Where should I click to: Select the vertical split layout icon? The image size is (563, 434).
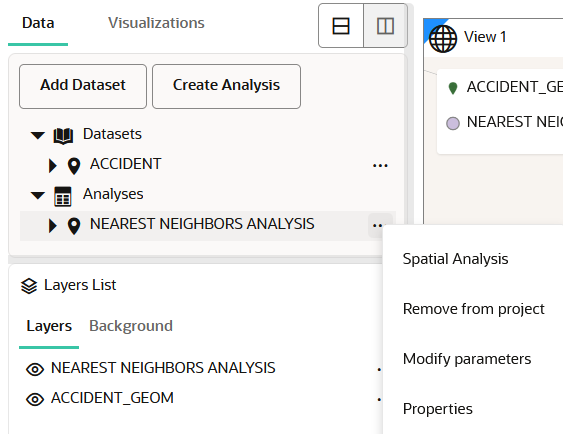point(386,26)
